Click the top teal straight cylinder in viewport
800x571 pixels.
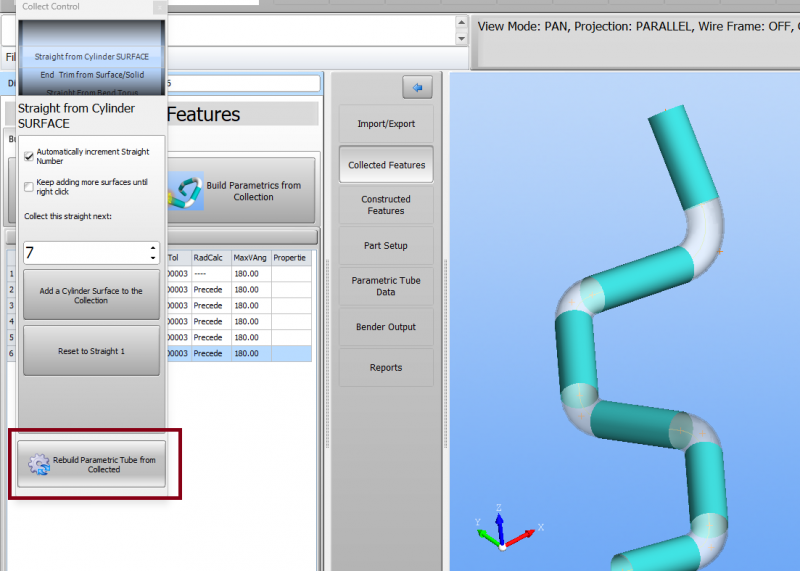tap(683, 156)
